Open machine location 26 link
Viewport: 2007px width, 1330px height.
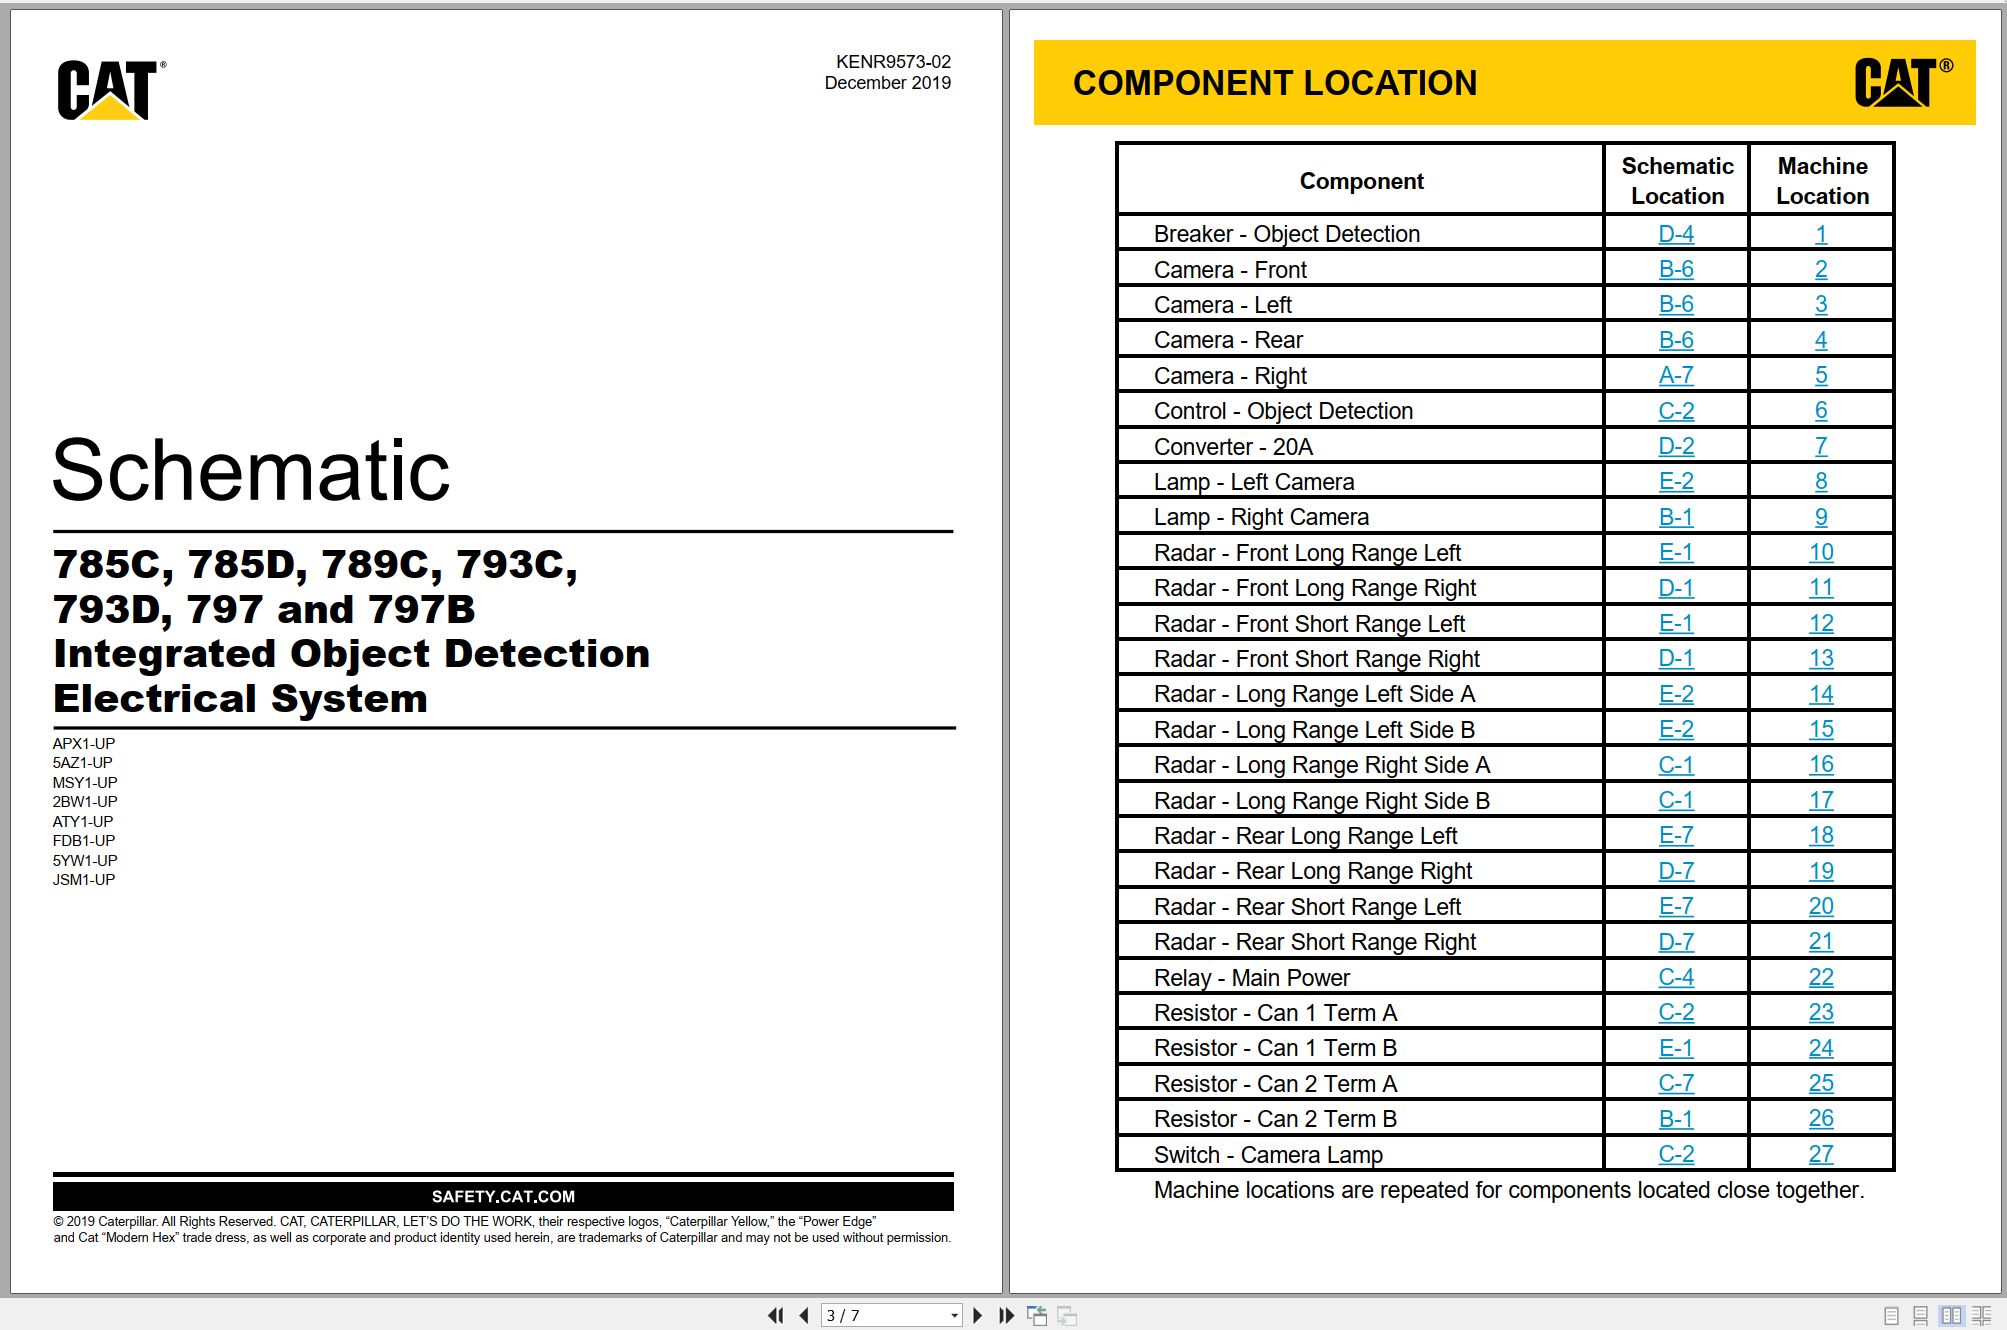(1821, 1119)
